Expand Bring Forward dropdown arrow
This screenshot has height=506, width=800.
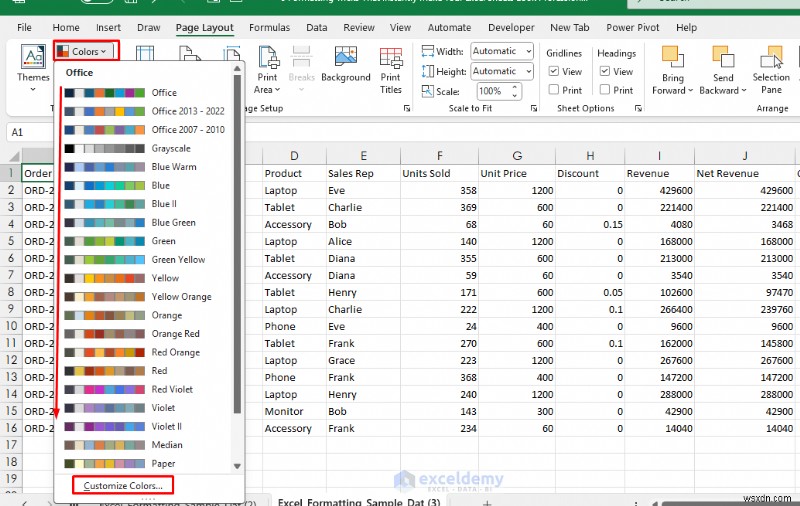(690, 90)
